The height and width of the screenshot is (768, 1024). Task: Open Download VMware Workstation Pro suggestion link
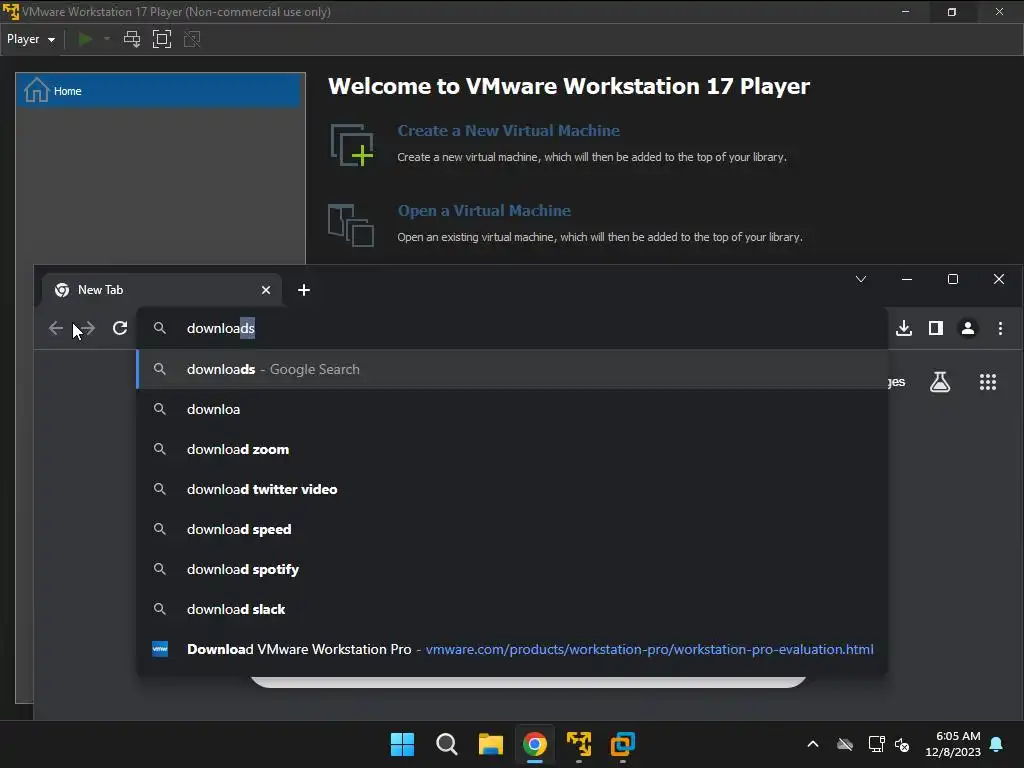tap(511, 649)
